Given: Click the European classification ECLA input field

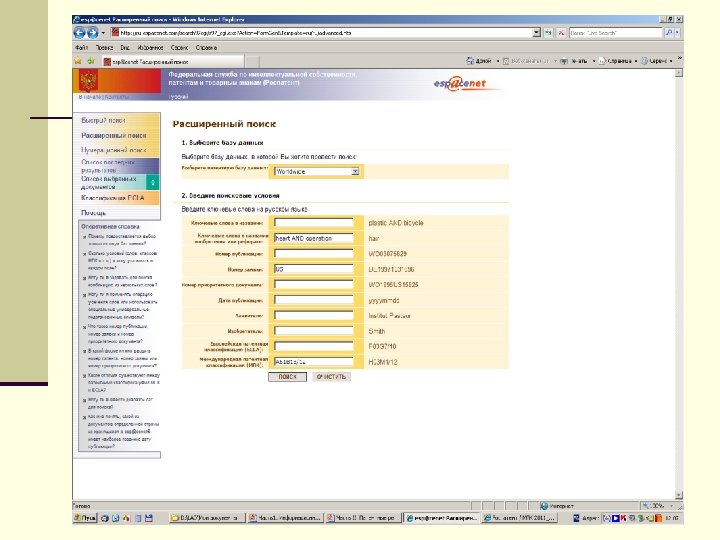Looking at the screenshot, I should (314, 346).
